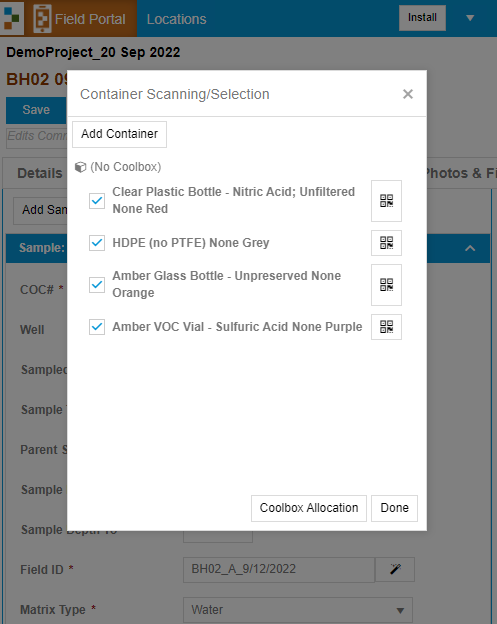Scan QR code for Amber Glass Bottle
The height and width of the screenshot is (624, 497).
[386, 285]
